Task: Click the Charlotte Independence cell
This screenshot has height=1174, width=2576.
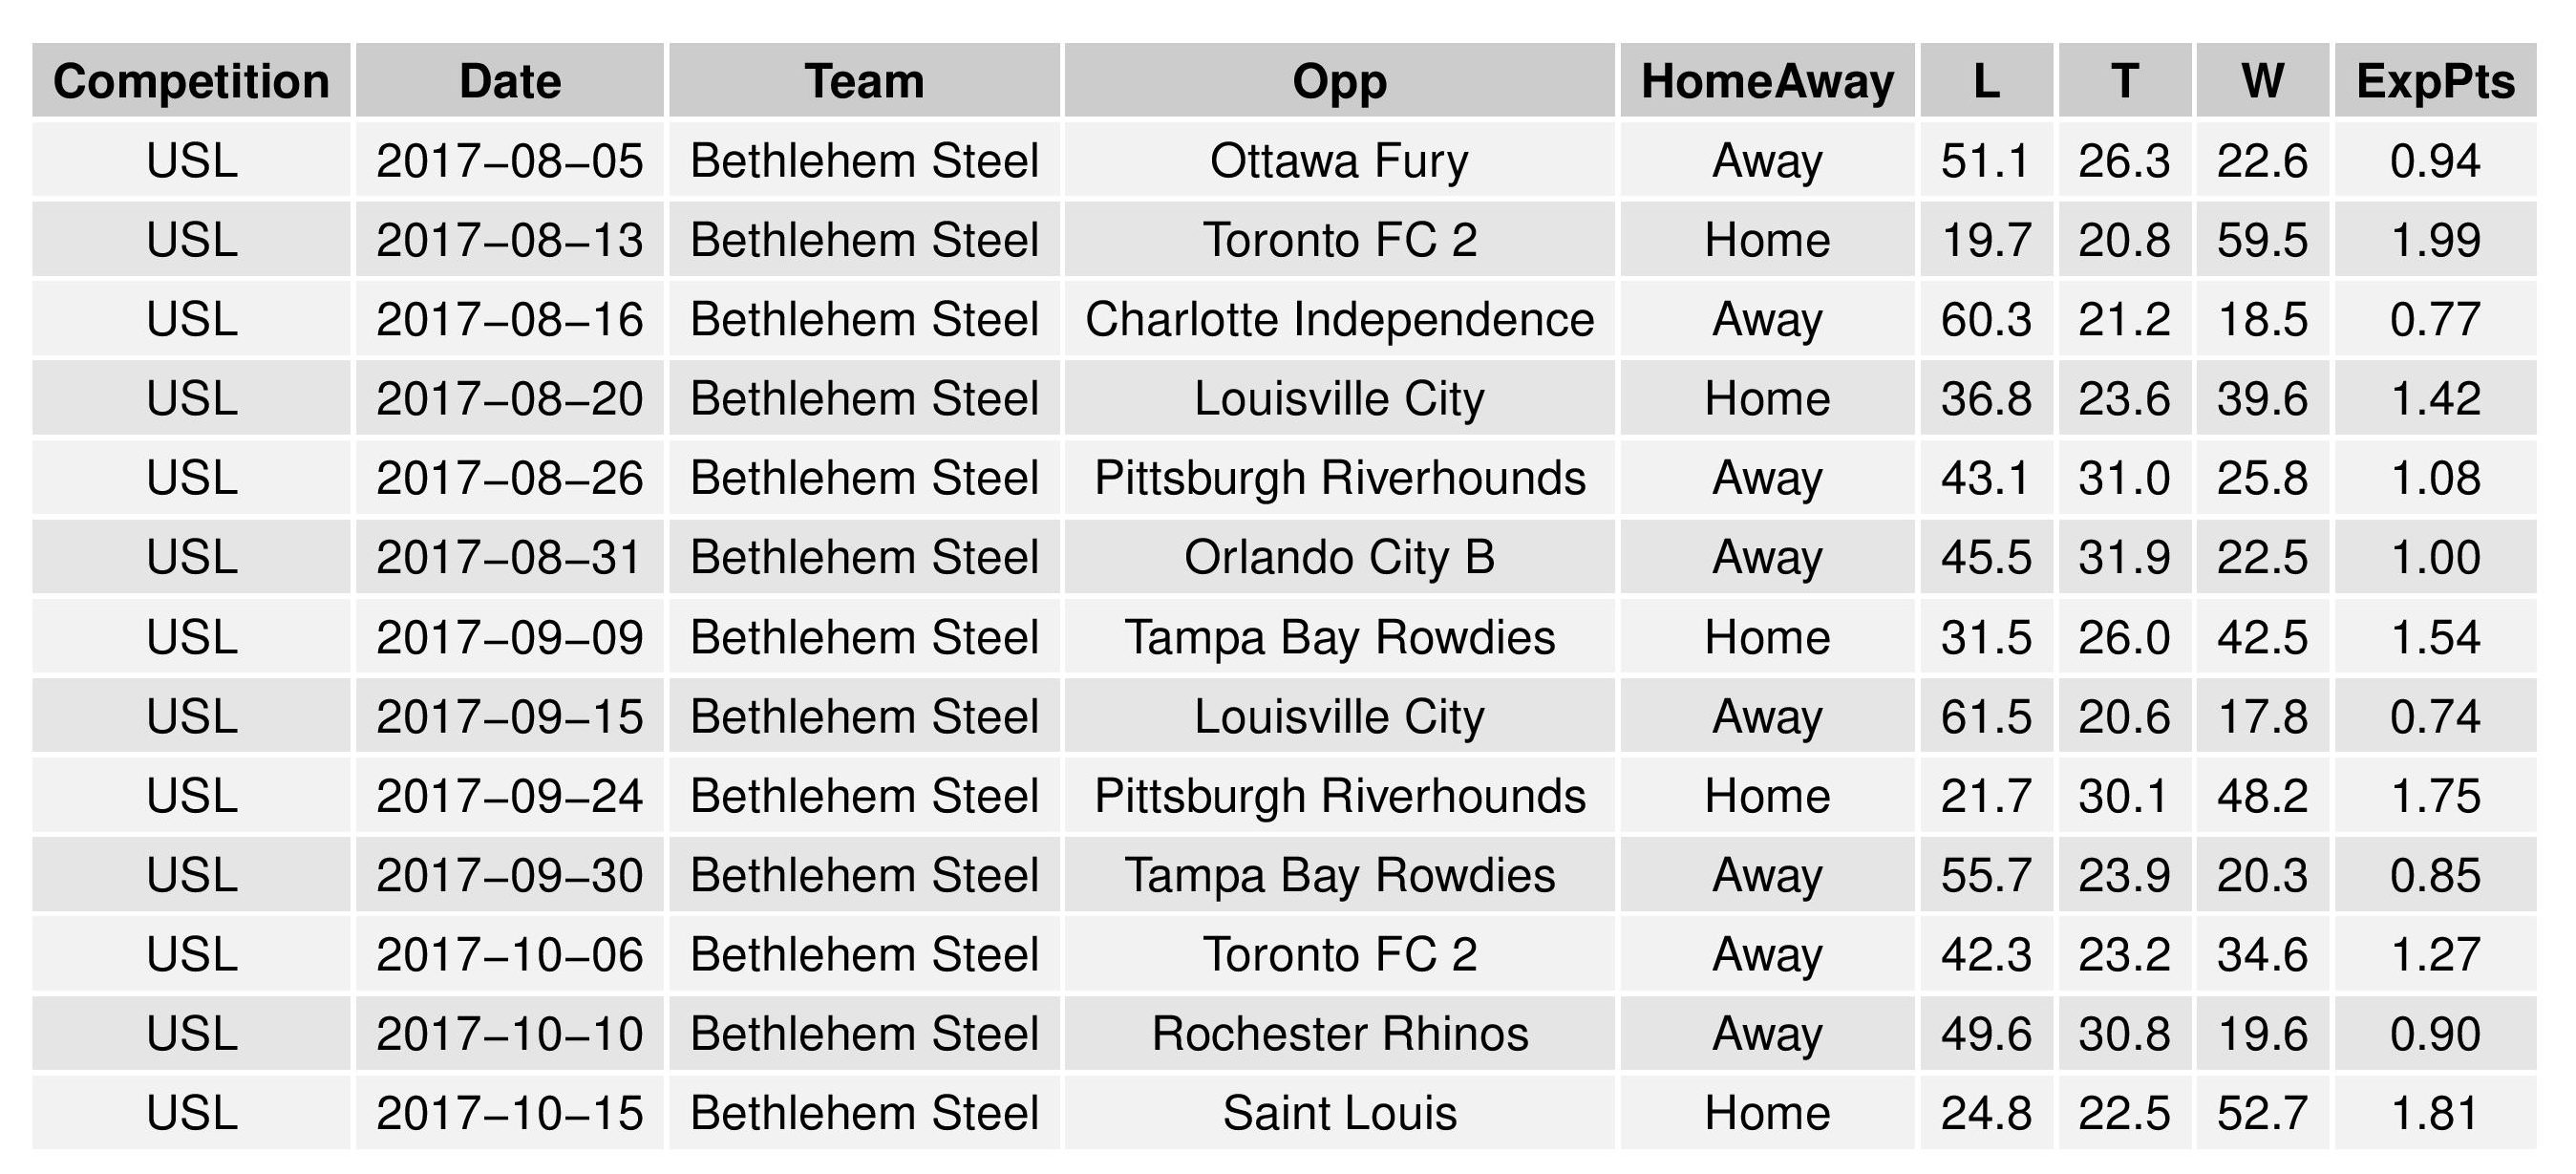Action: click(x=1339, y=320)
